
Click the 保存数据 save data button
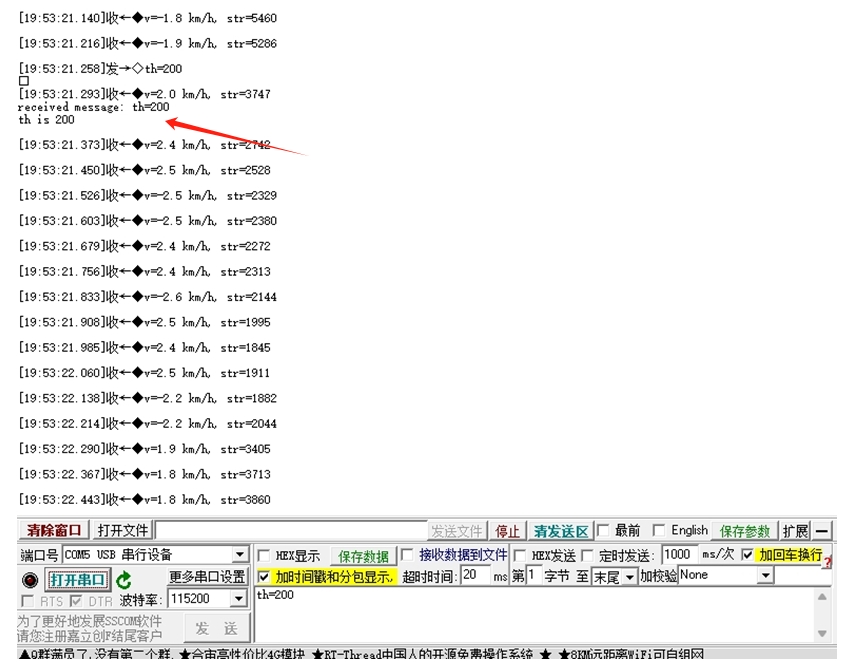(x=362, y=556)
